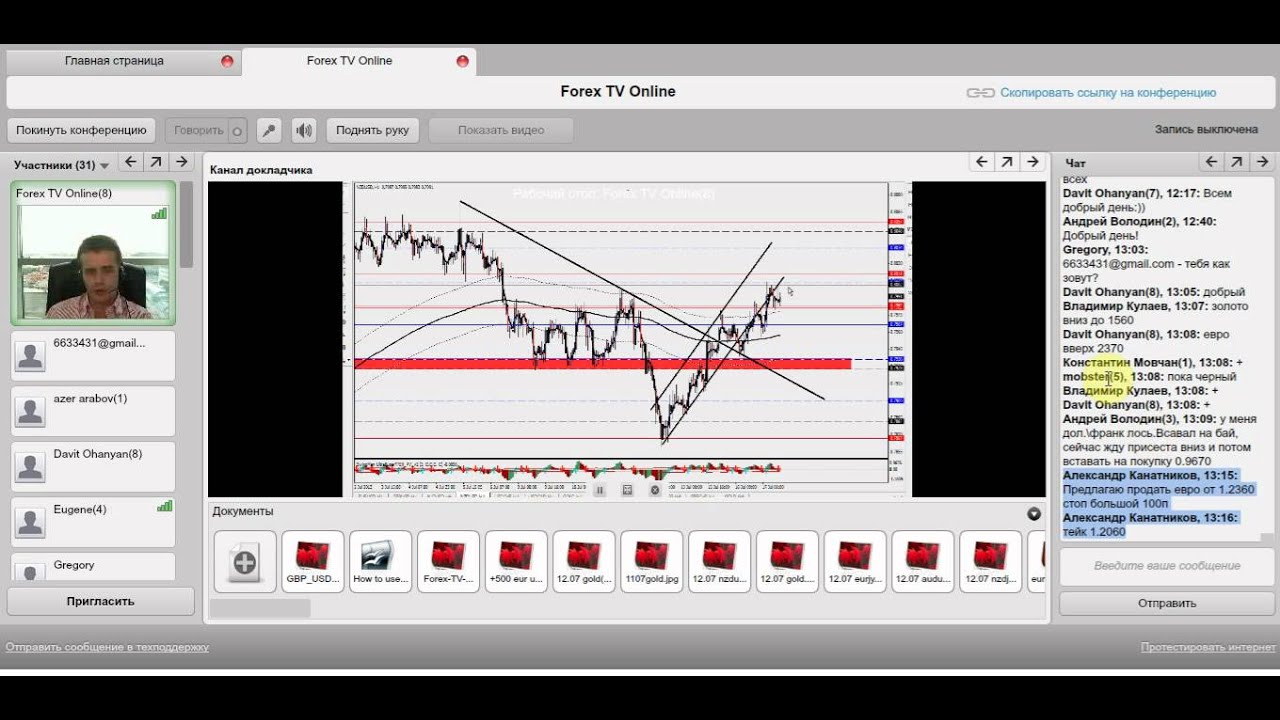The image size is (1280, 720).
Task: Select participant Gregory in the list
Action: pyautogui.click(x=93, y=567)
